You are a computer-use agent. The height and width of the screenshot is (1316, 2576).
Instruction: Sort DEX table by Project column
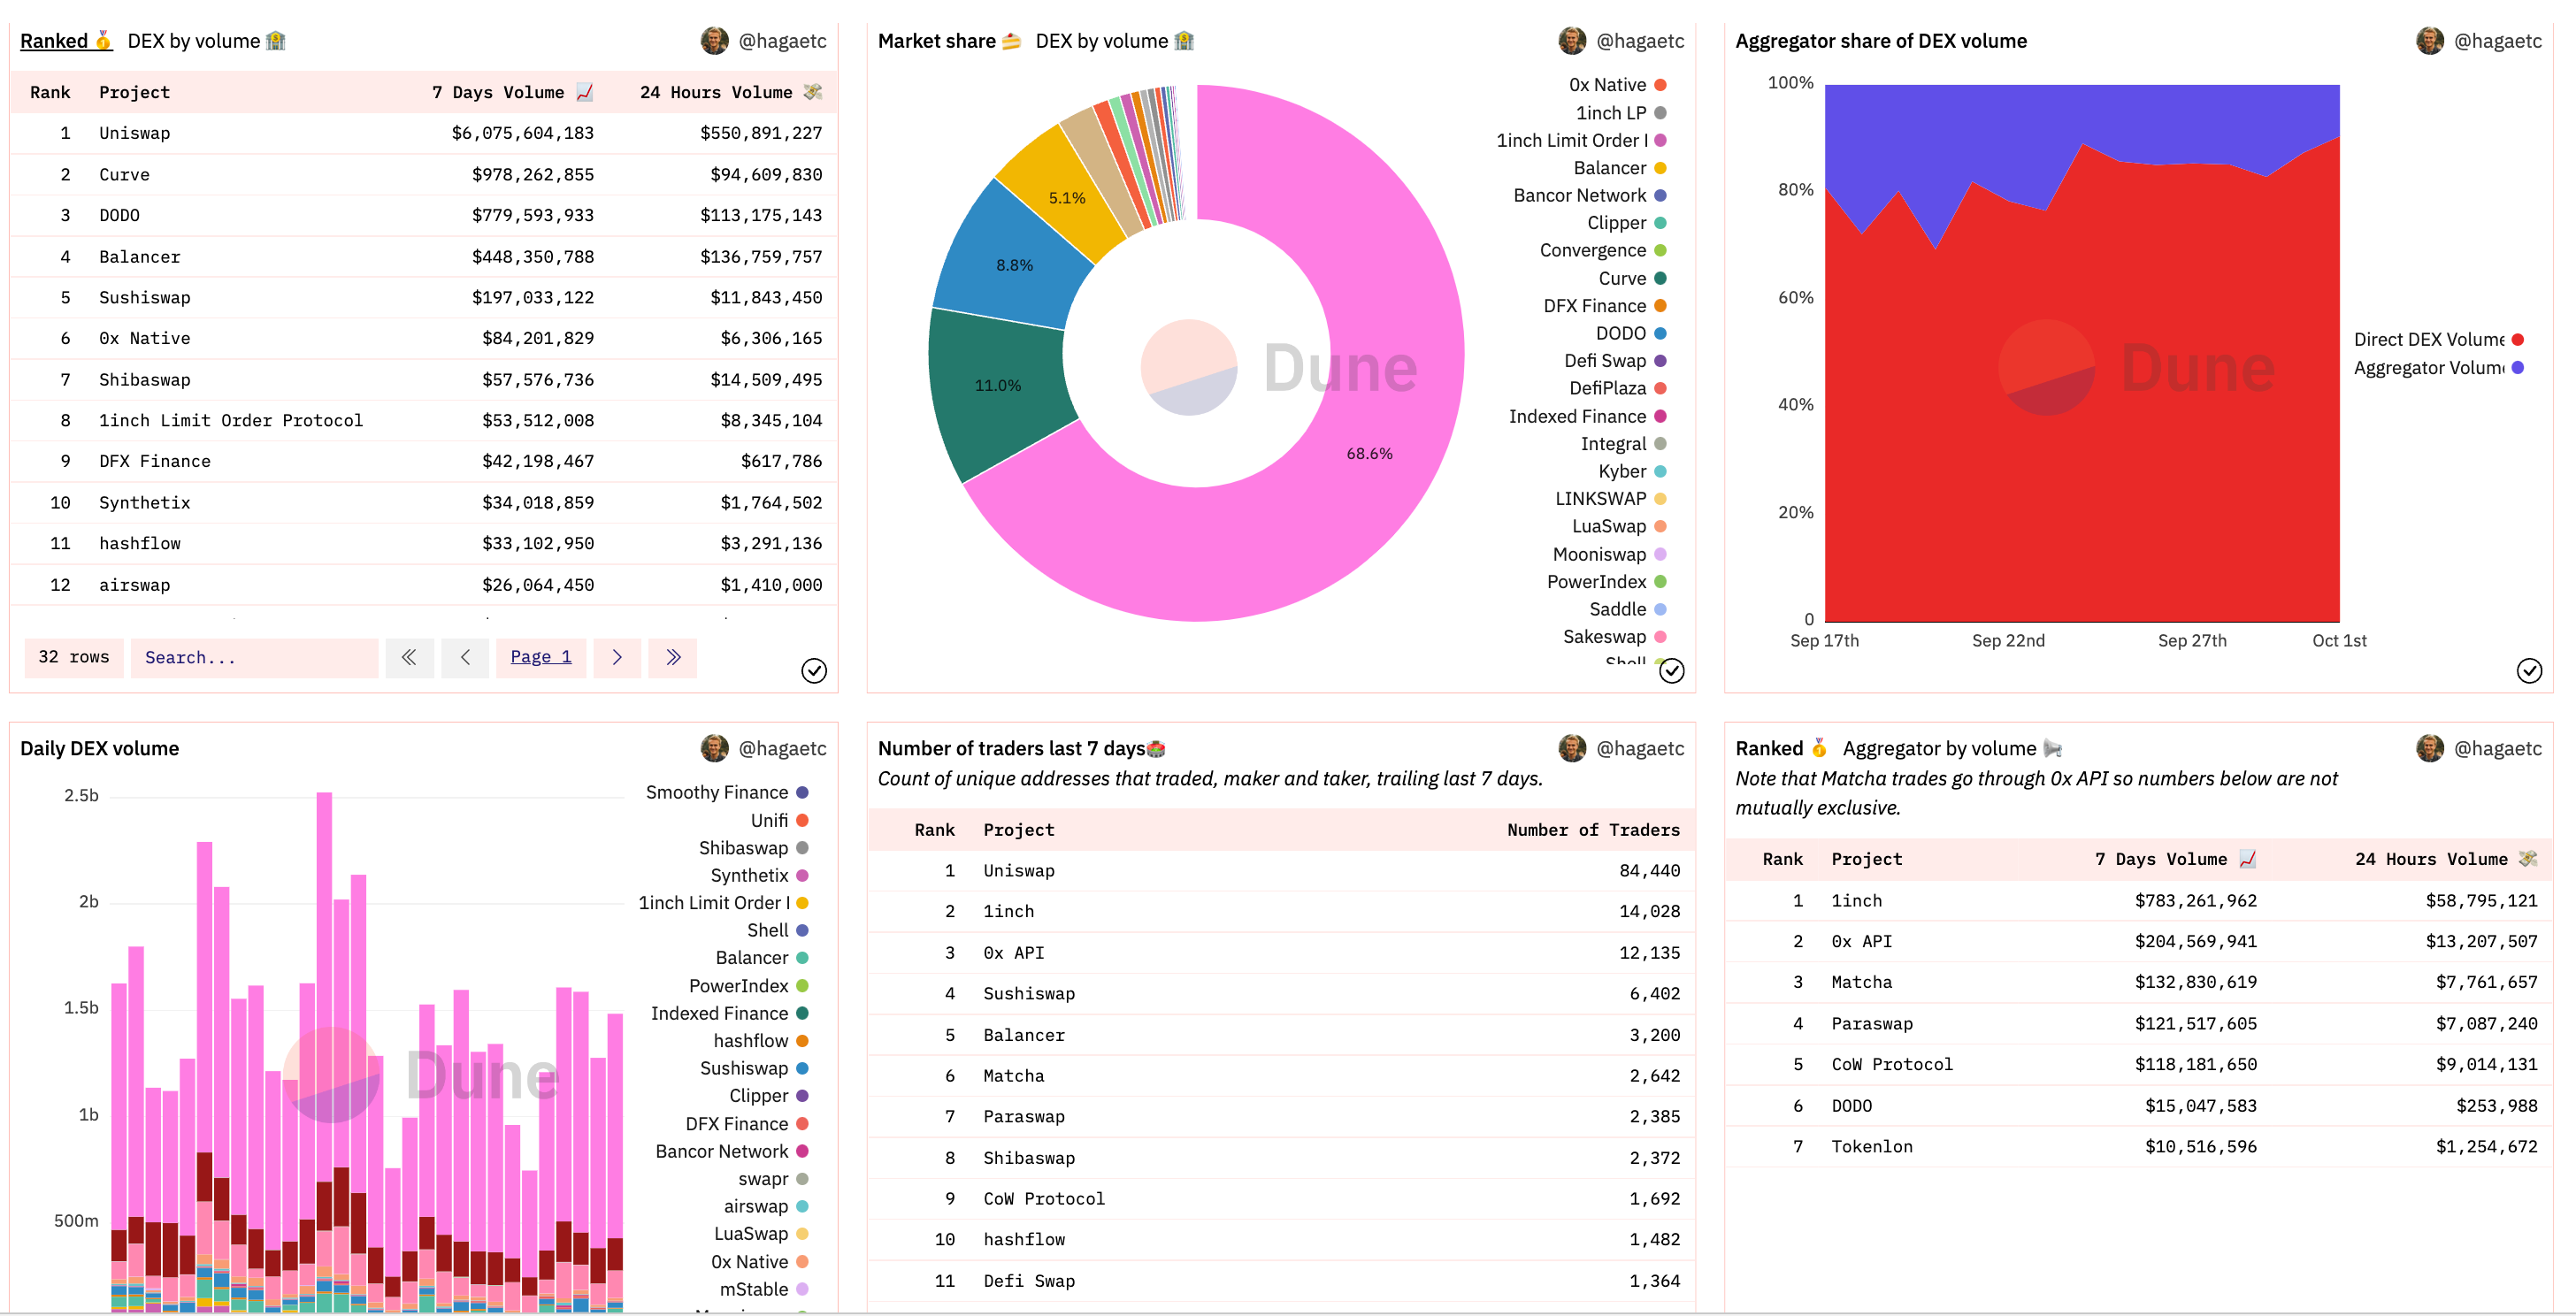[134, 92]
